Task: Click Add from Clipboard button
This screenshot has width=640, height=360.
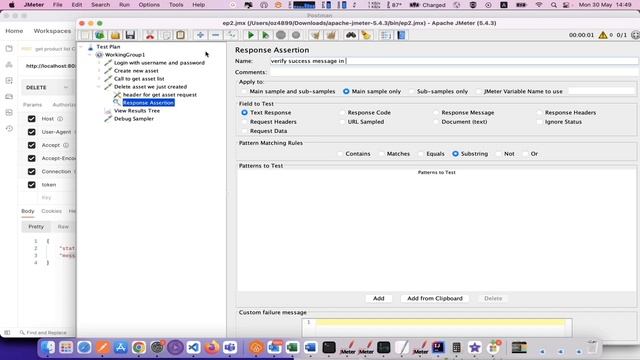Action: click(435, 298)
